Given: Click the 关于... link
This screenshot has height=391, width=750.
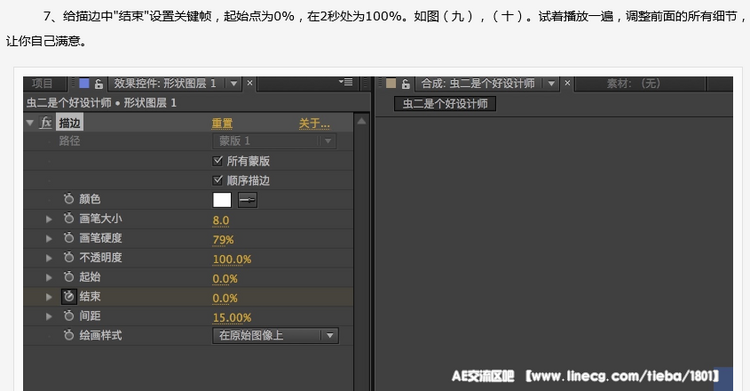Looking at the screenshot, I should tap(314, 123).
